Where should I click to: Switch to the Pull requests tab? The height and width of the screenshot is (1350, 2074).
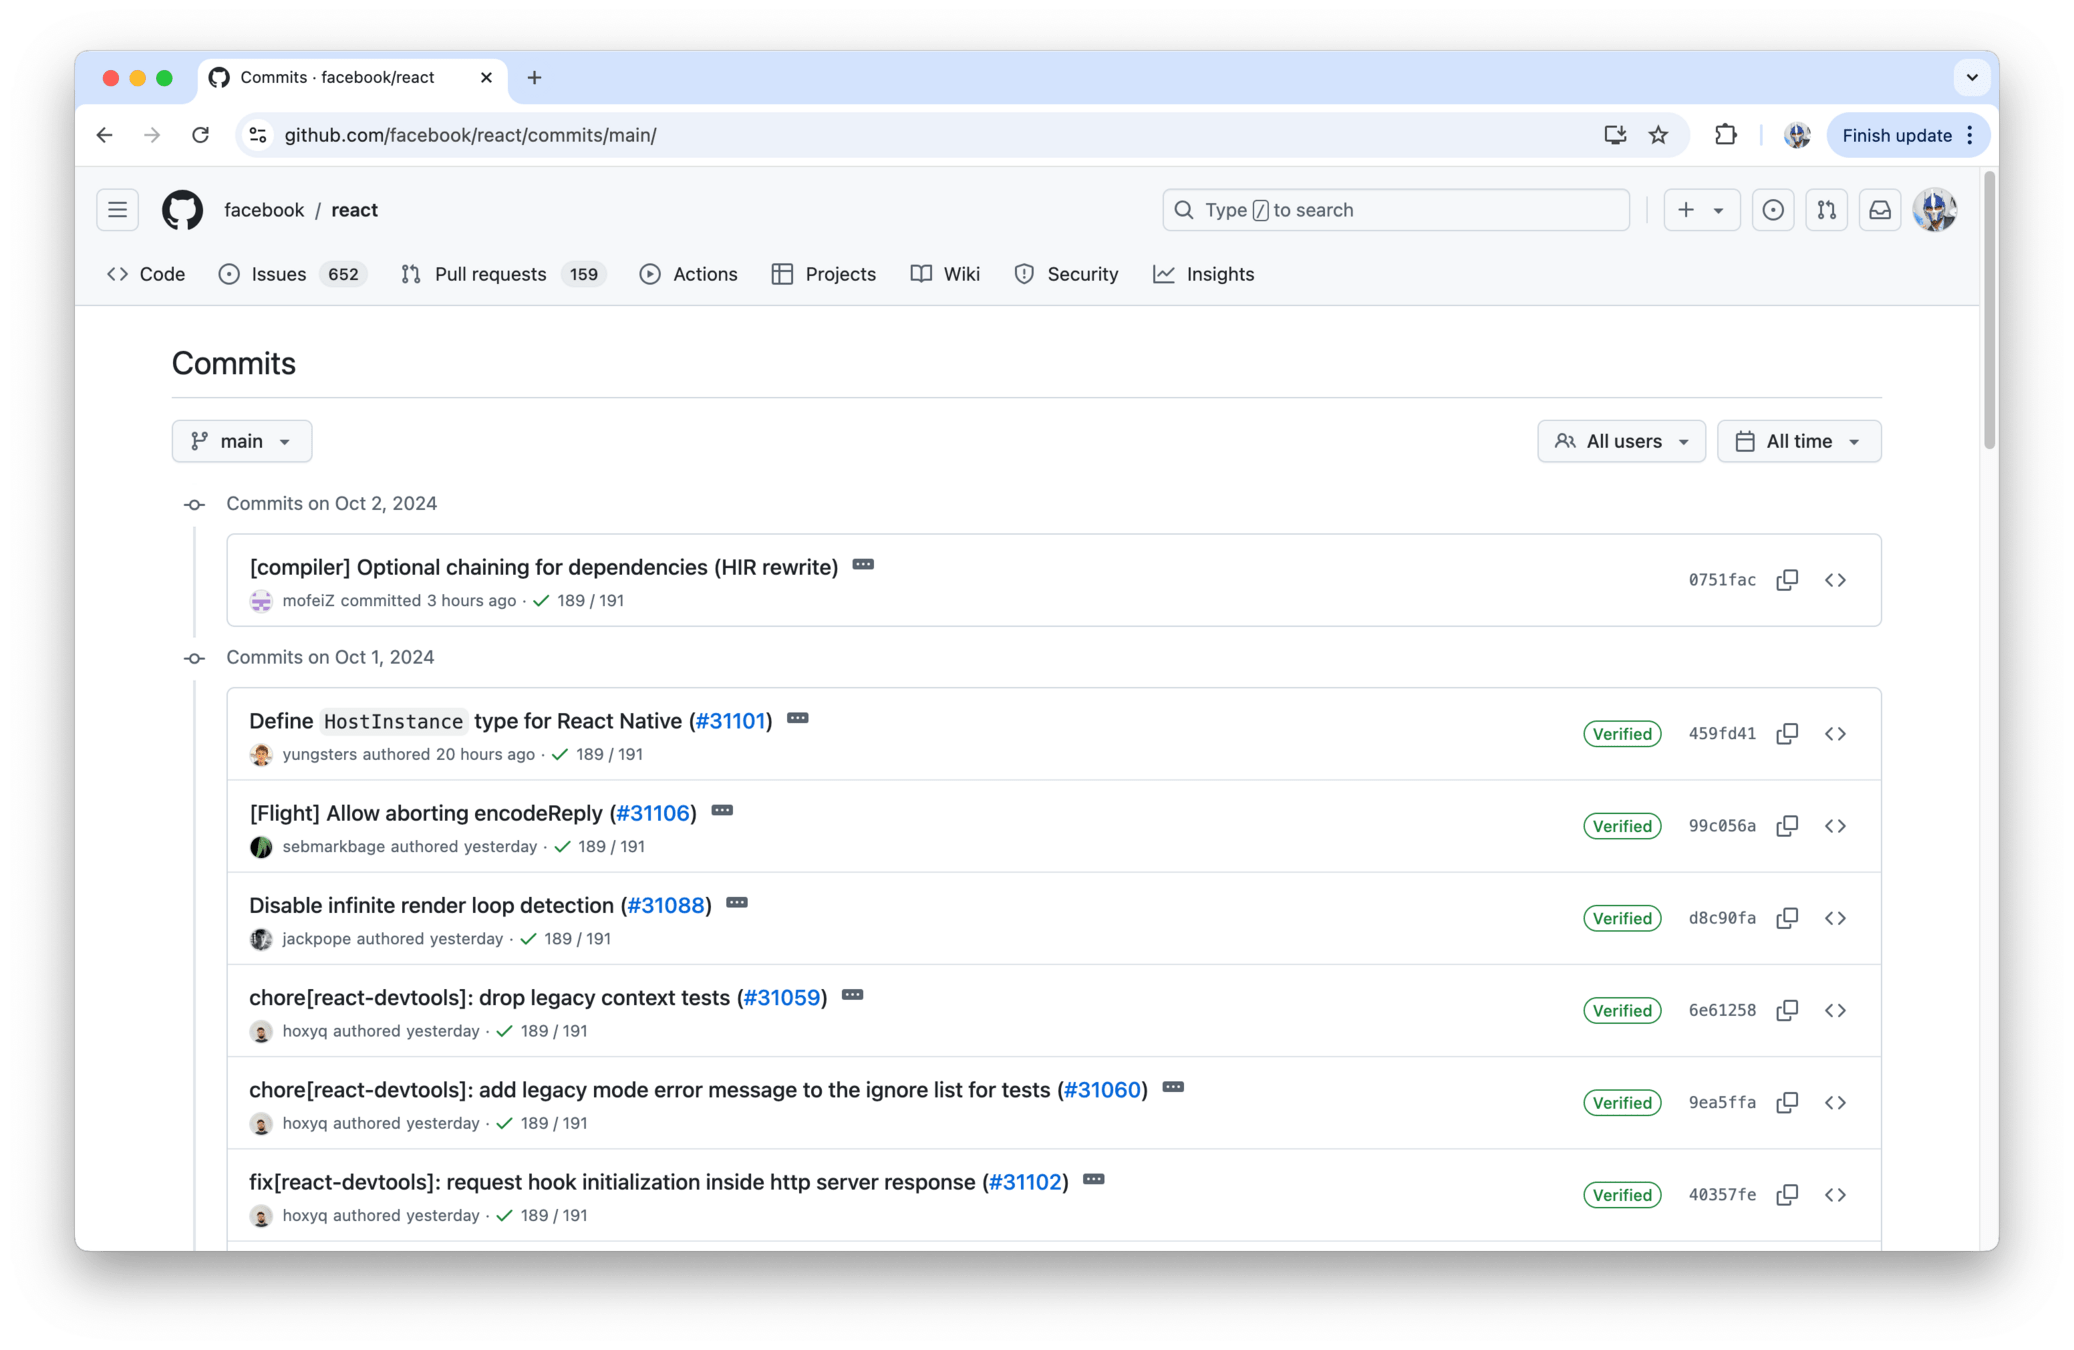[490, 274]
